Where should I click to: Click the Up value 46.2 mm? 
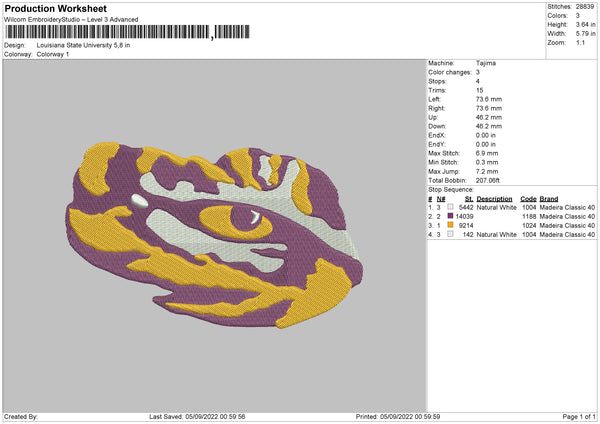pyautogui.click(x=489, y=117)
